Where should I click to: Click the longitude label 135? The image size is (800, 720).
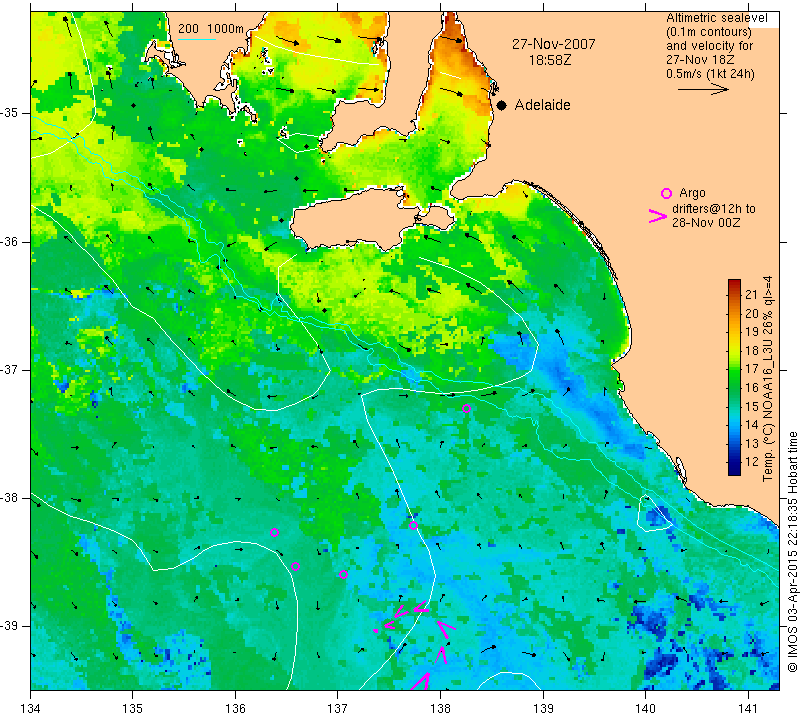click(133, 709)
